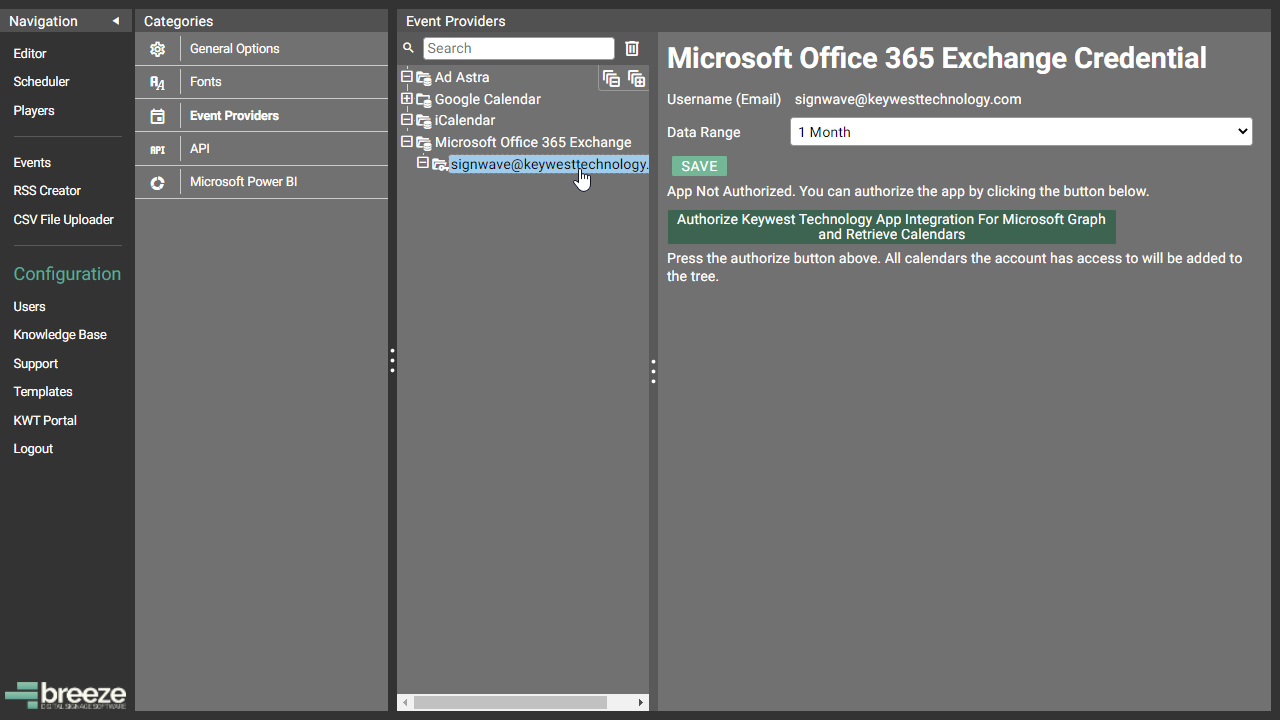This screenshot has width=1280, height=720.
Task: Click the trash delete icon
Action: coord(632,48)
